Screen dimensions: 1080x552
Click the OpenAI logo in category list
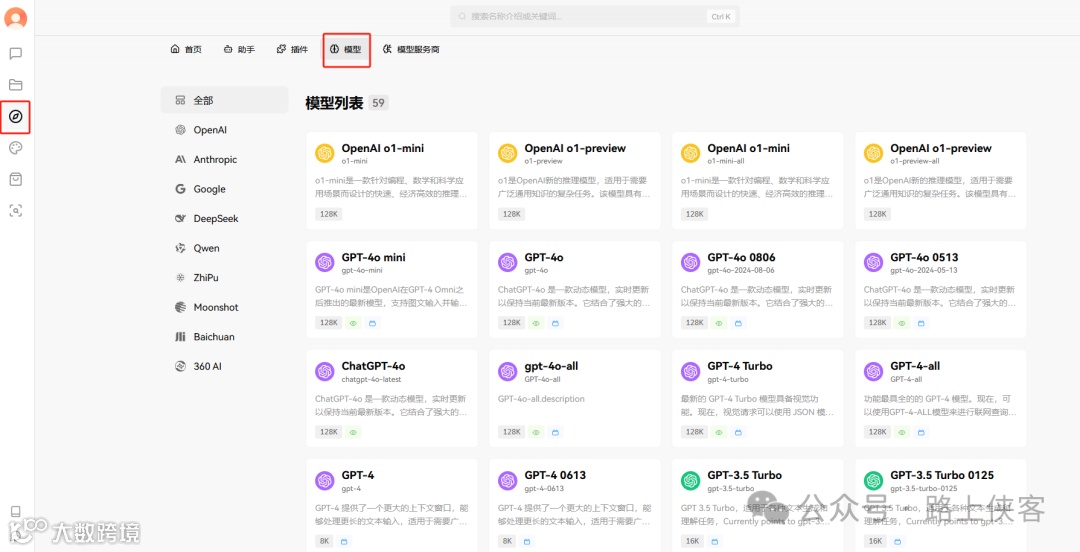[x=180, y=130]
